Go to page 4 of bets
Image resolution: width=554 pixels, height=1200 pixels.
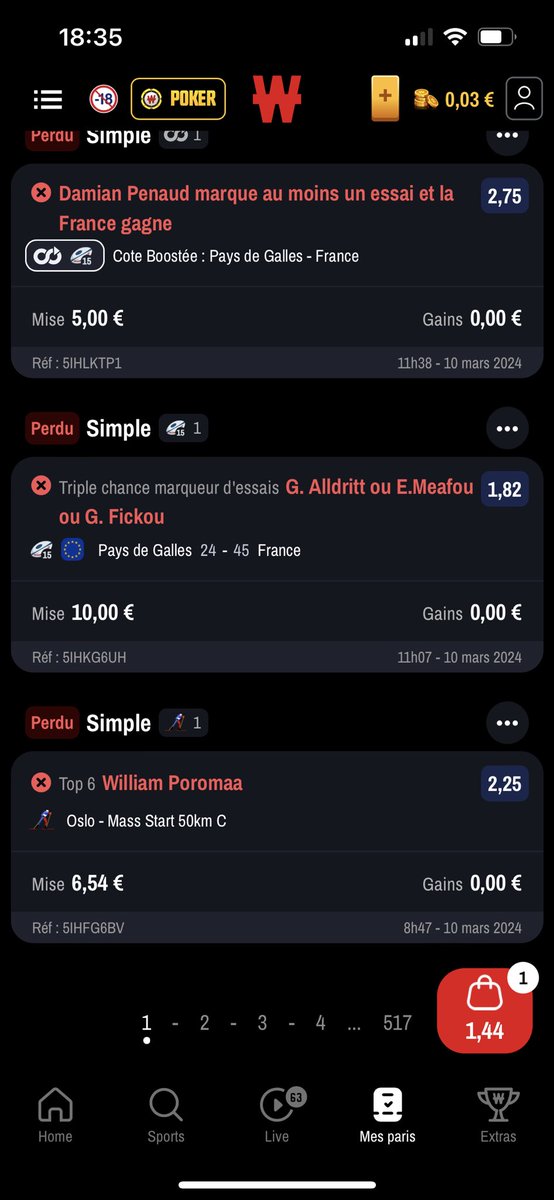click(320, 1022)
